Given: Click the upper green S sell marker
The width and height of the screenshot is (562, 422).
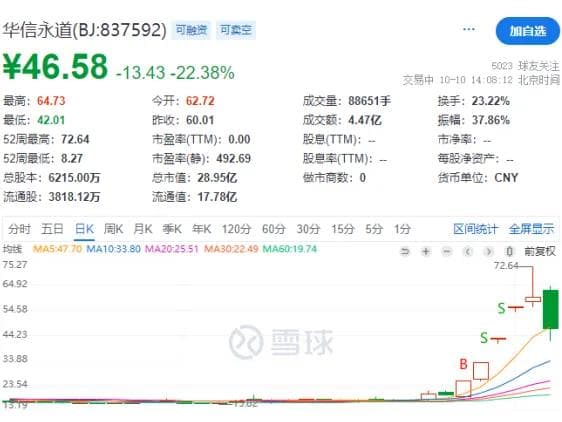Looking at the screenshot, I should 501,308.
